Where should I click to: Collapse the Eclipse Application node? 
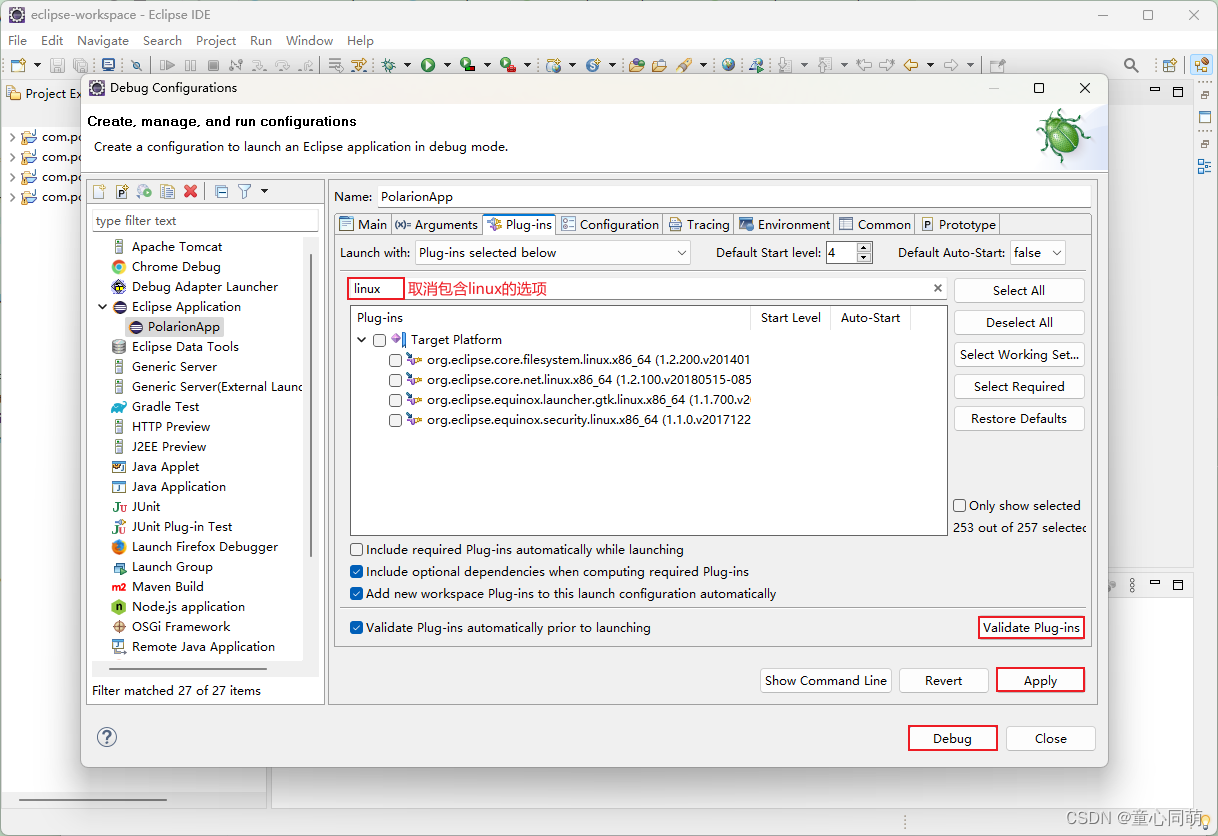(102, 307)
